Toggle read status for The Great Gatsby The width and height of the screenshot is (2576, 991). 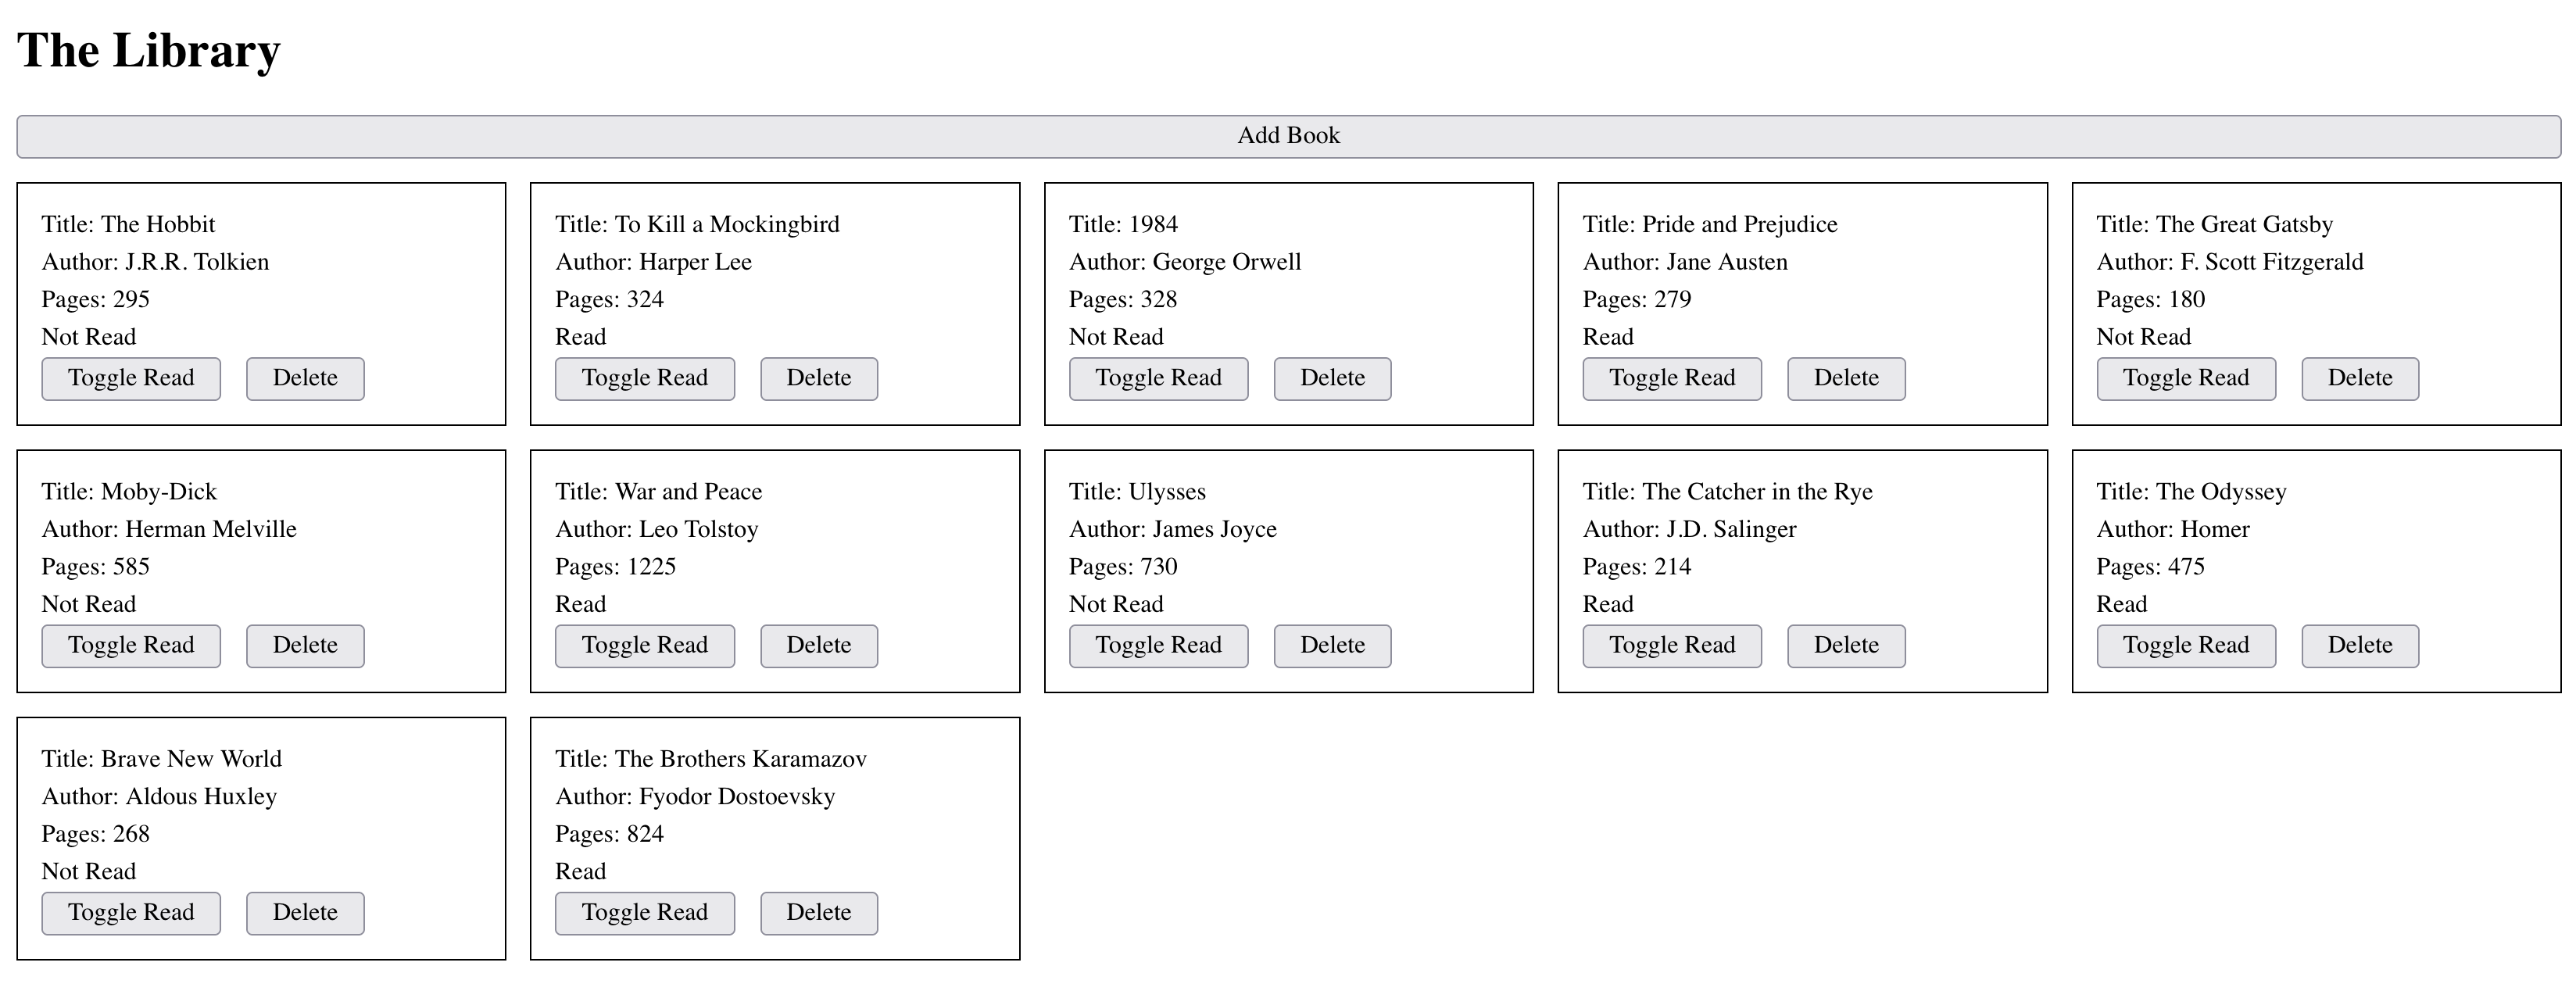pyautogui.click(x=2186, y=379)
